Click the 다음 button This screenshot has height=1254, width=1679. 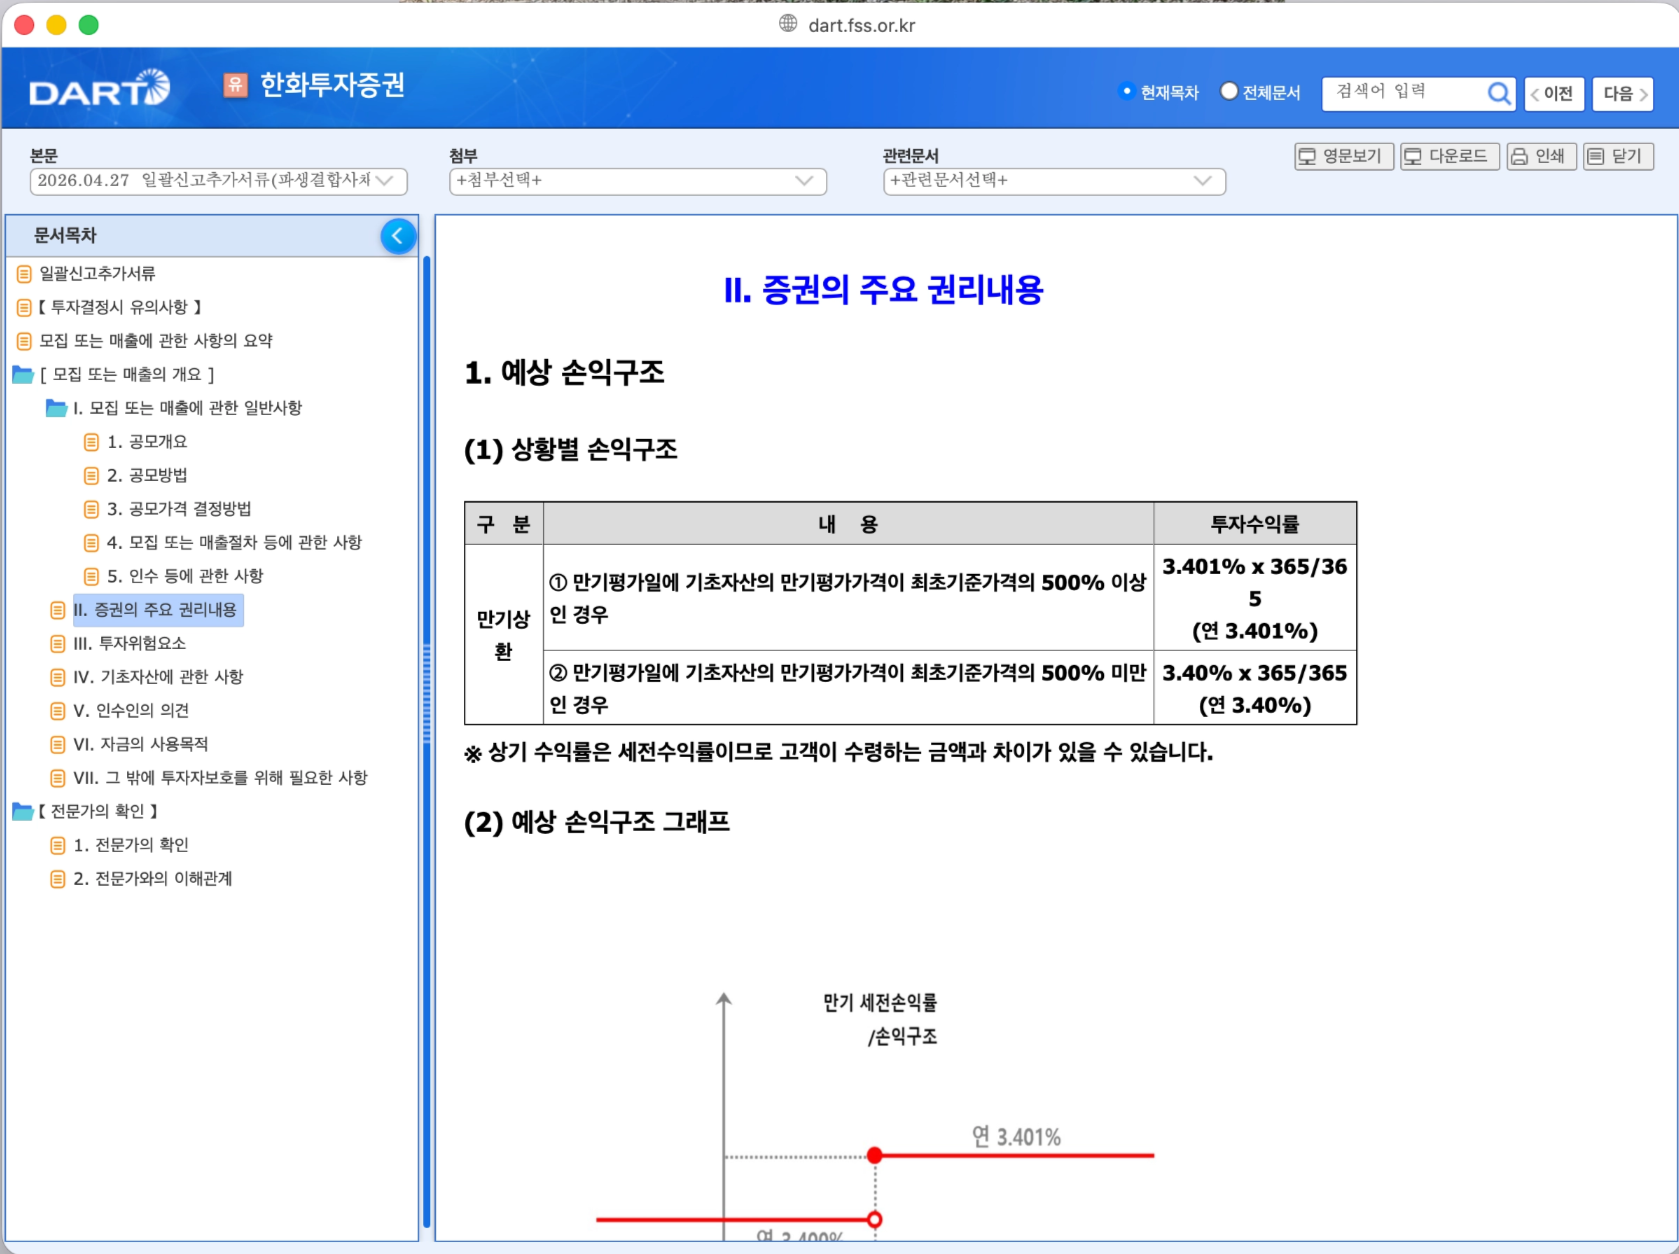click(1622, 94)
